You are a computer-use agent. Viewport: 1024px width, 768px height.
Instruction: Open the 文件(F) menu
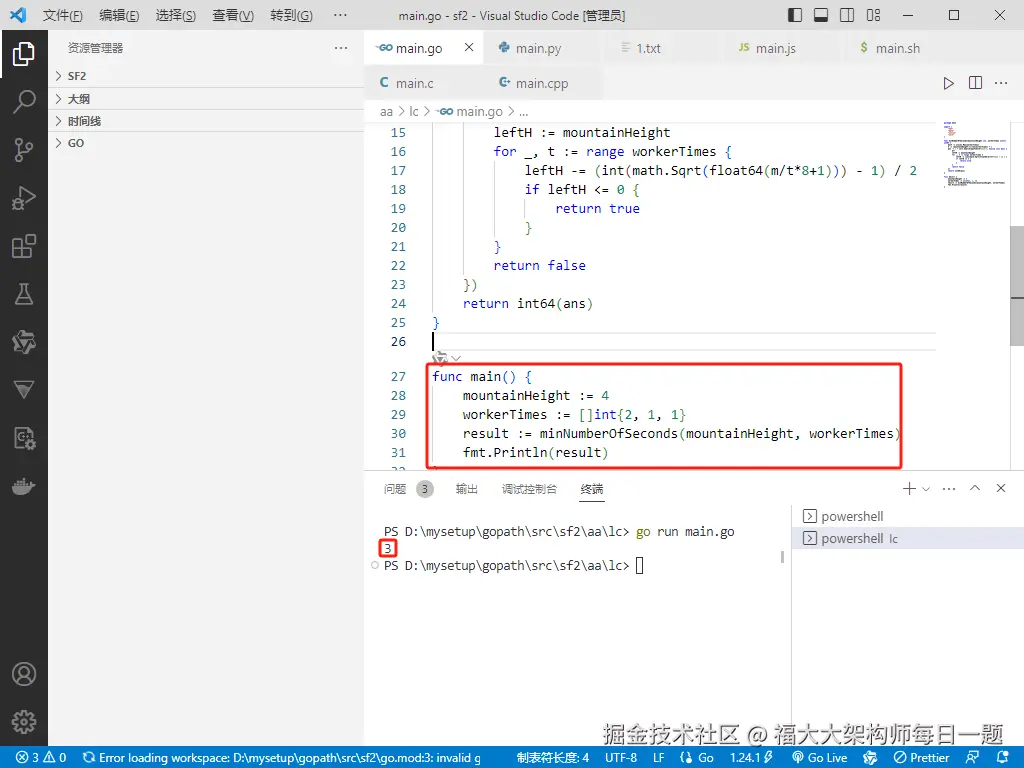pos(63,15)
